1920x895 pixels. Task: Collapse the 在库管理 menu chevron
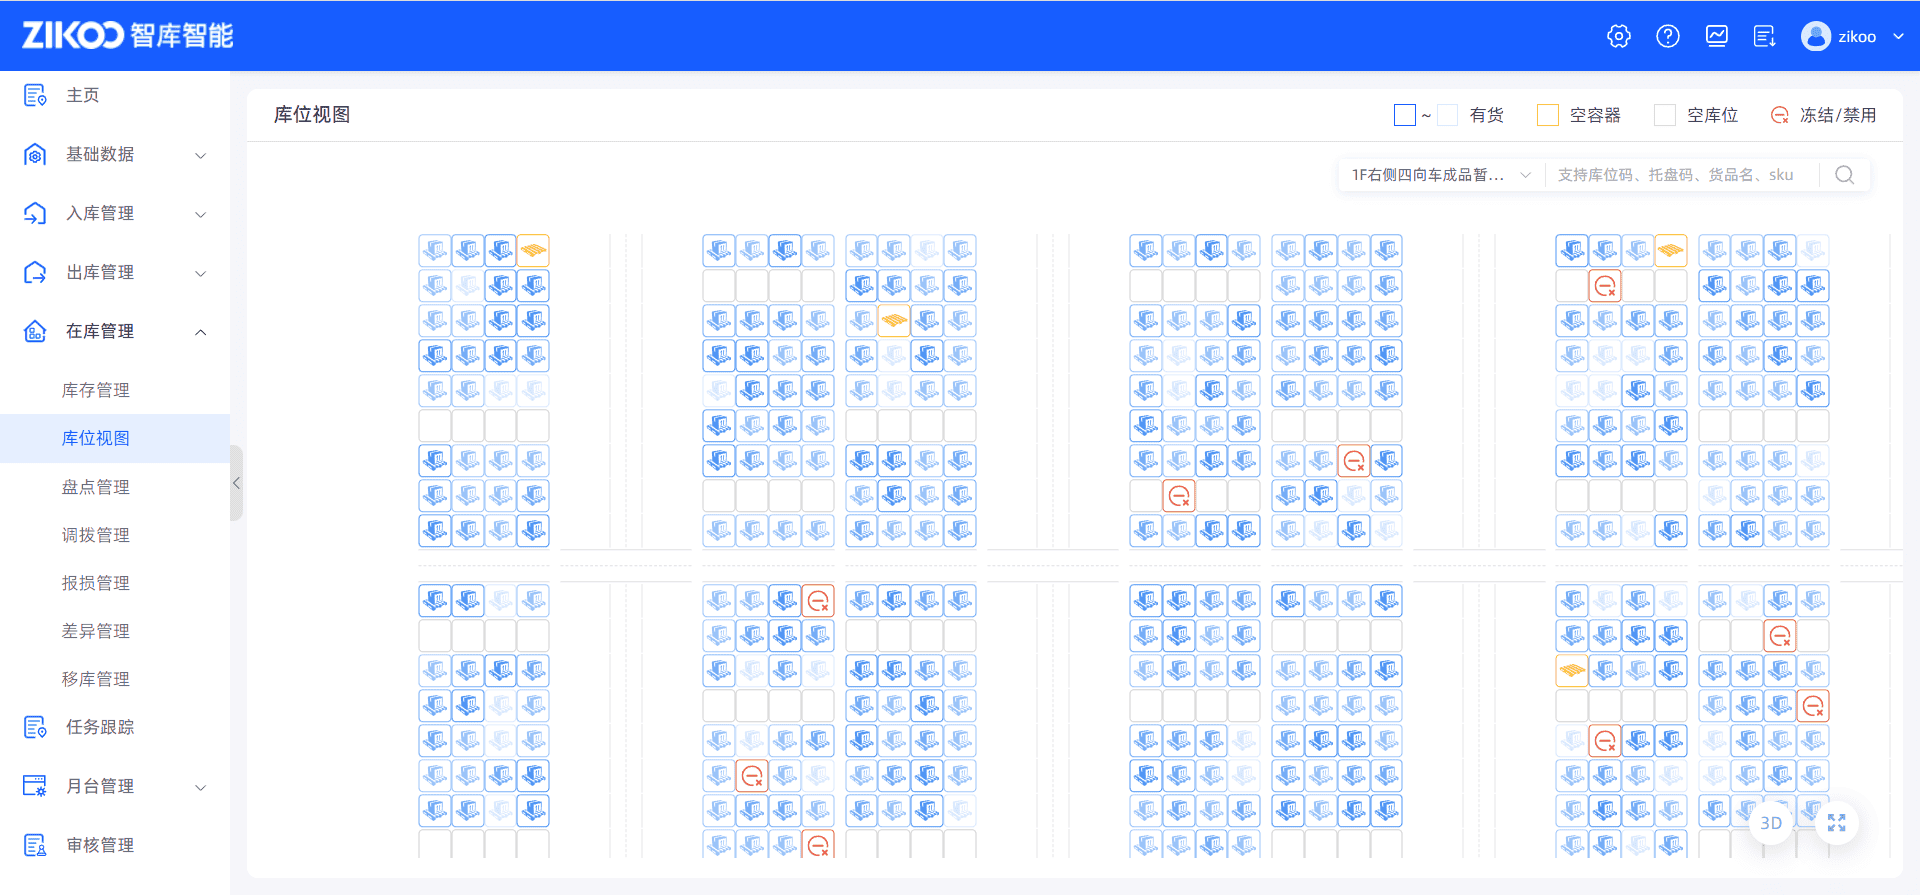pos(201,332)
